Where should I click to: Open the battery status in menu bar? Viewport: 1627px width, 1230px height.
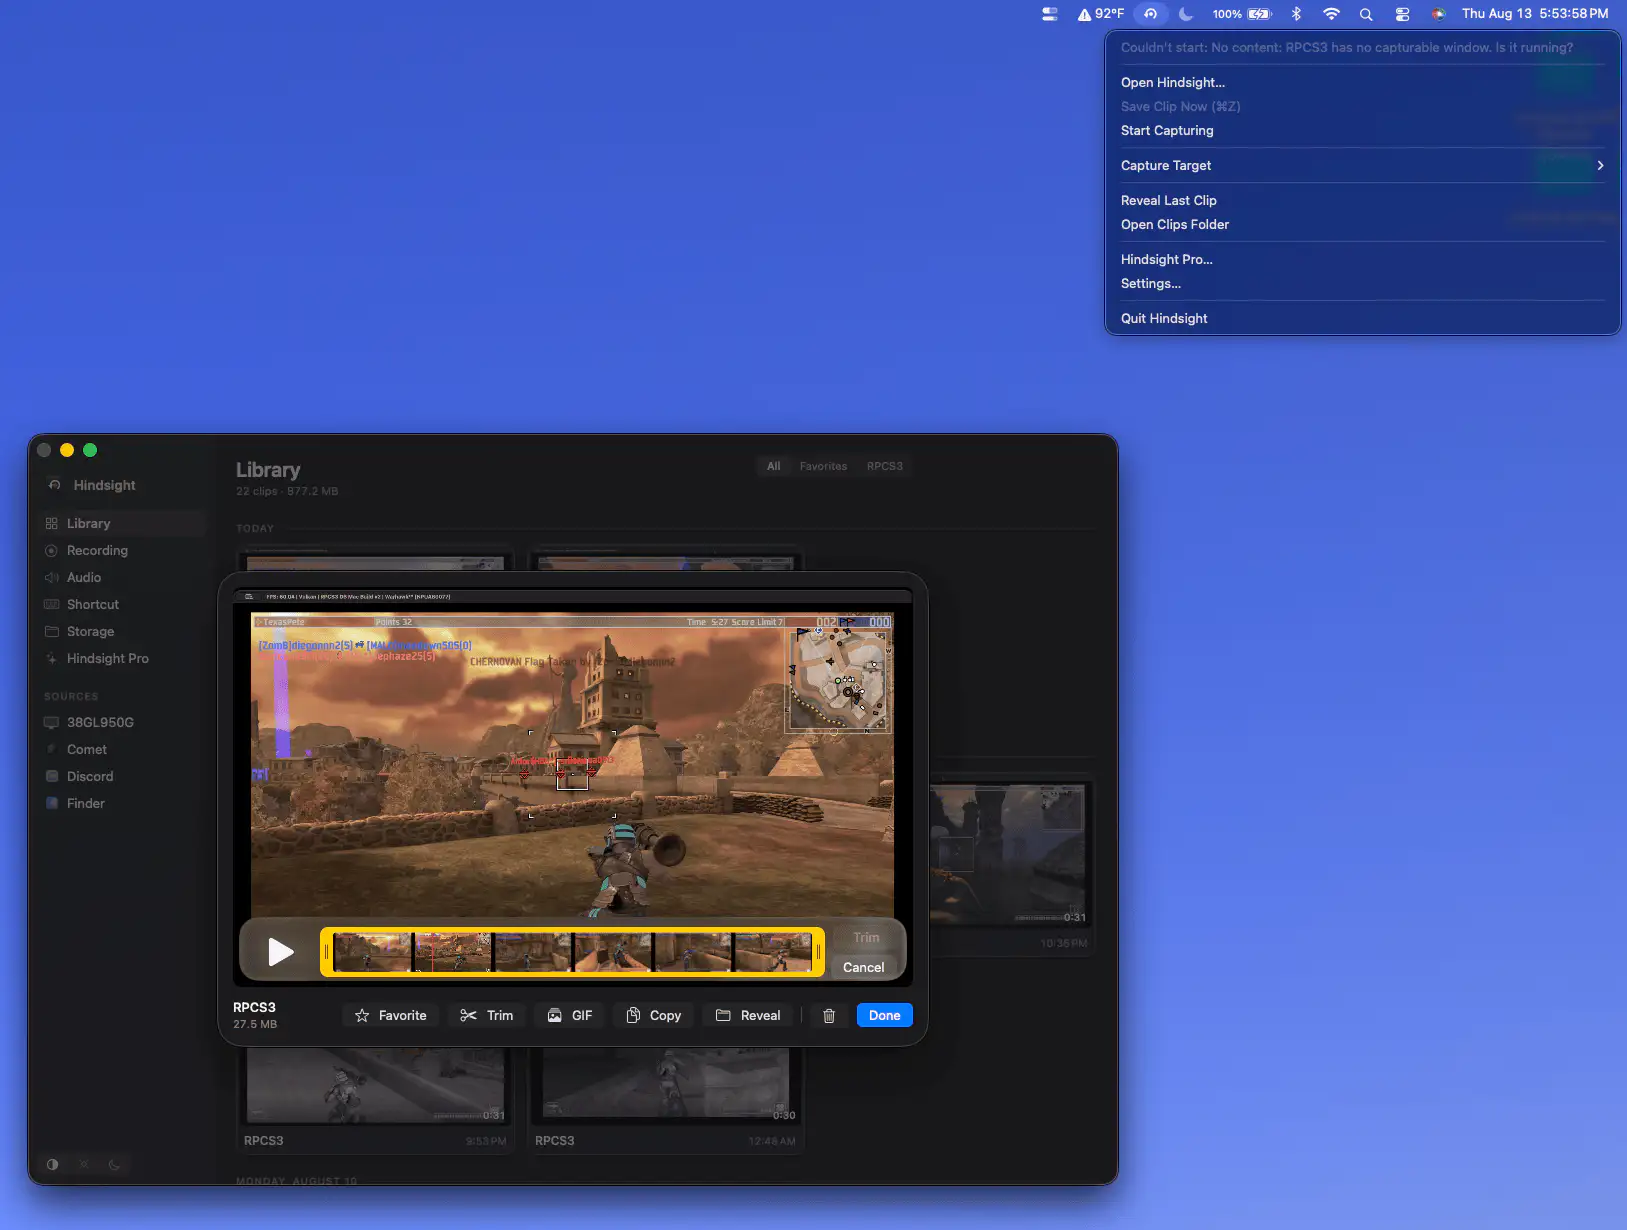click(1242, 14)
